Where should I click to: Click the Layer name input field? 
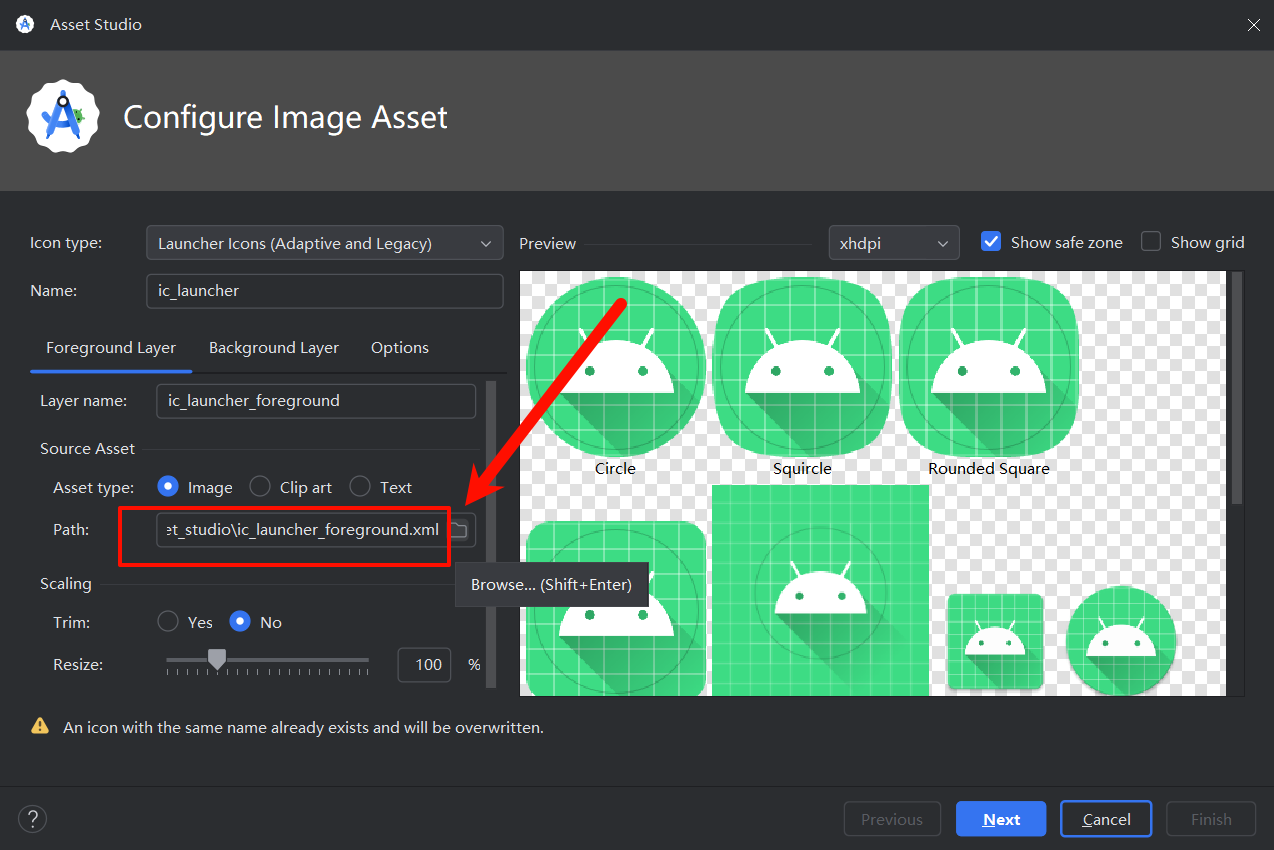click(x=316, y=401)
